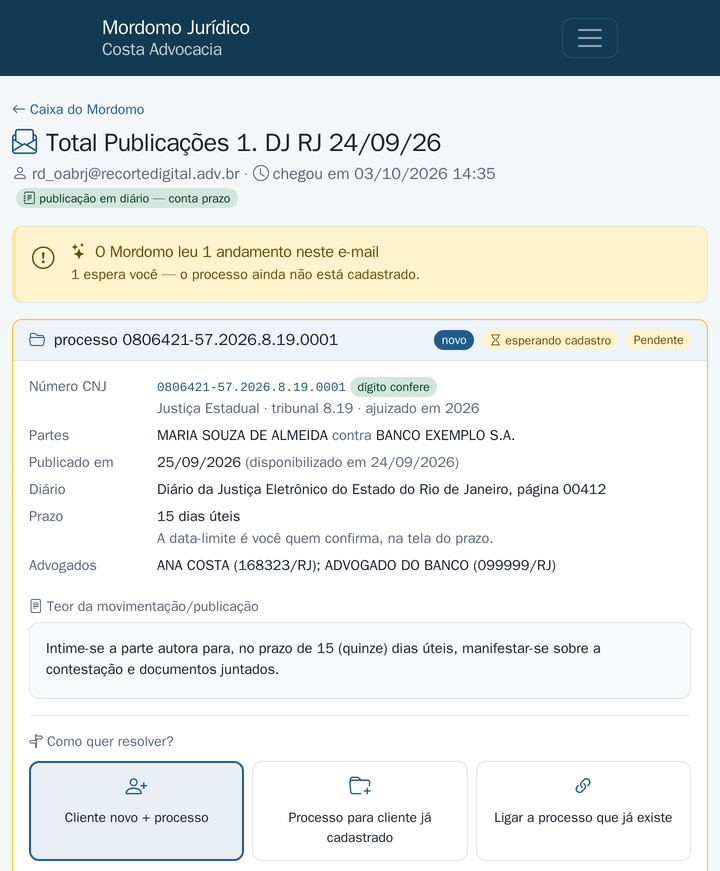Click the text 'MARIA SOUZA DE ALMEIDA'
The width and height of the screenshot is (720, 871).
coord(242,435)
